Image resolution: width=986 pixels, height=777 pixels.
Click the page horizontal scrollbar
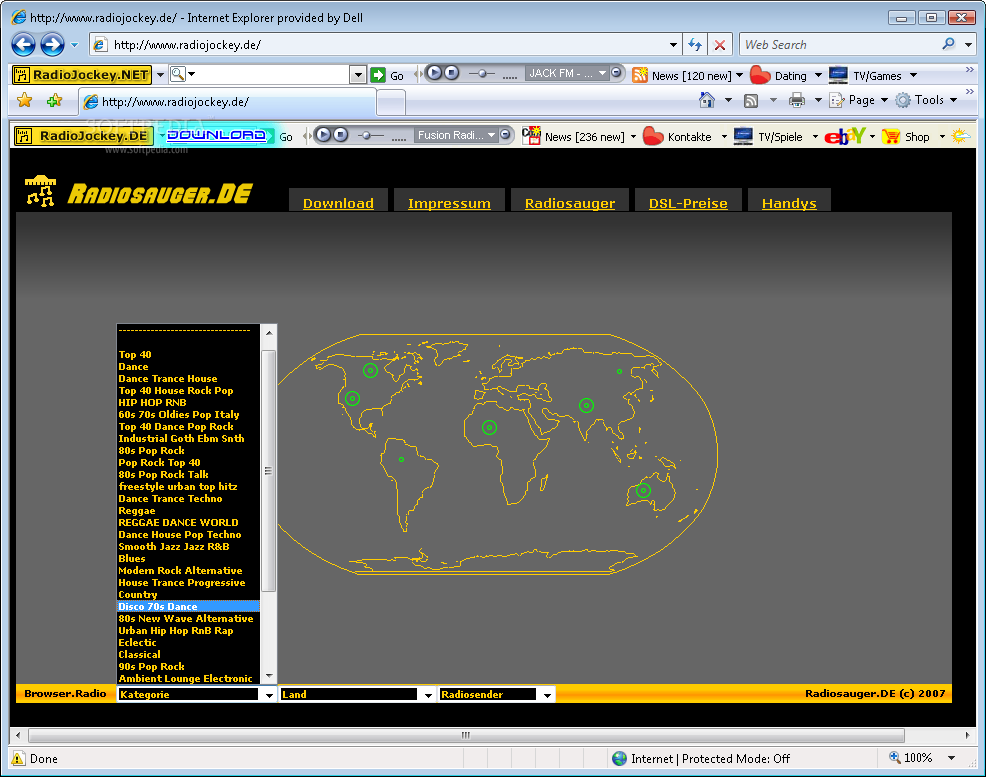pyautogui.click(x=466, y=735)
